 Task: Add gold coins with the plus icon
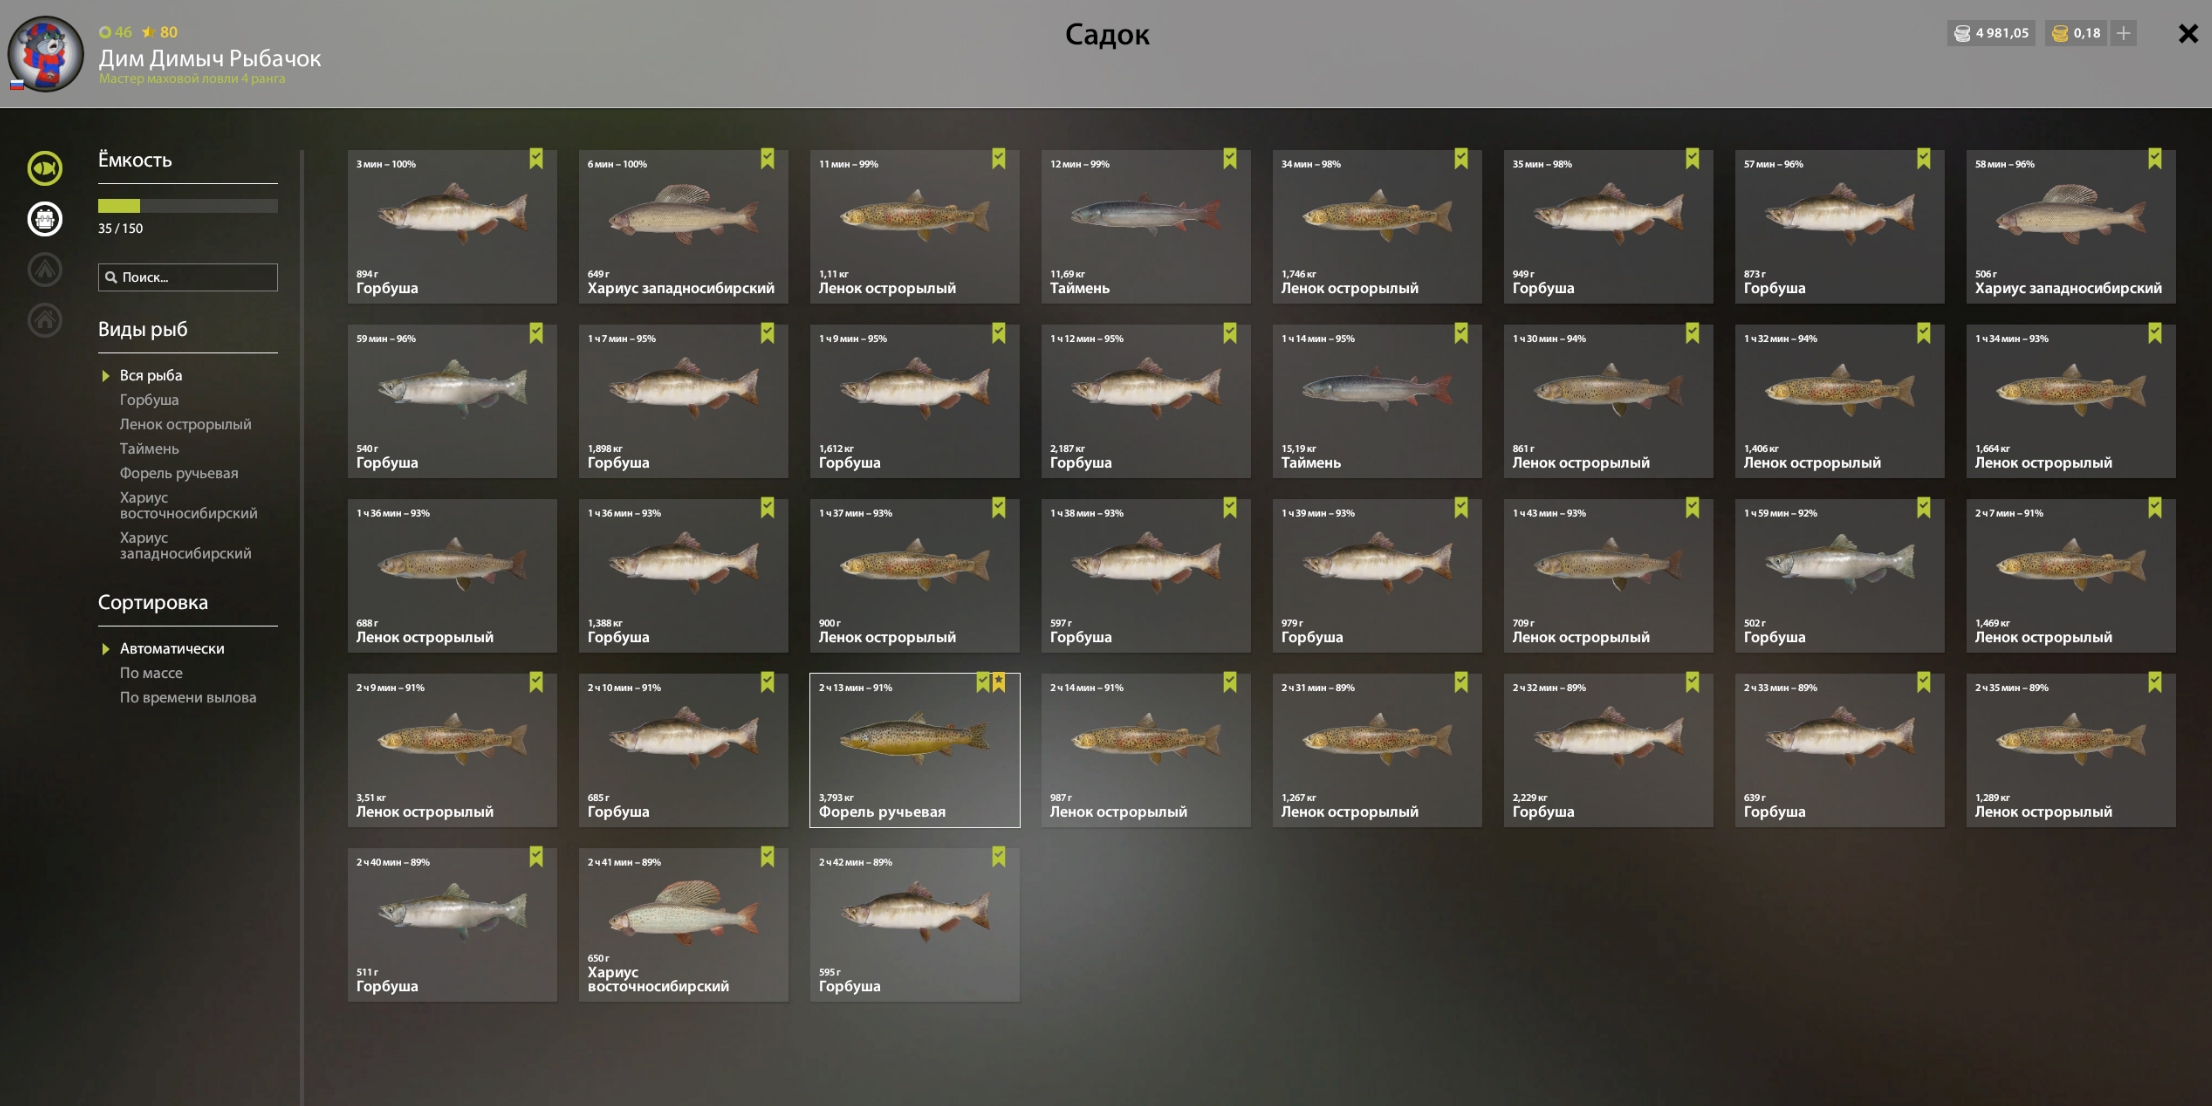(x=2124, y=33)
